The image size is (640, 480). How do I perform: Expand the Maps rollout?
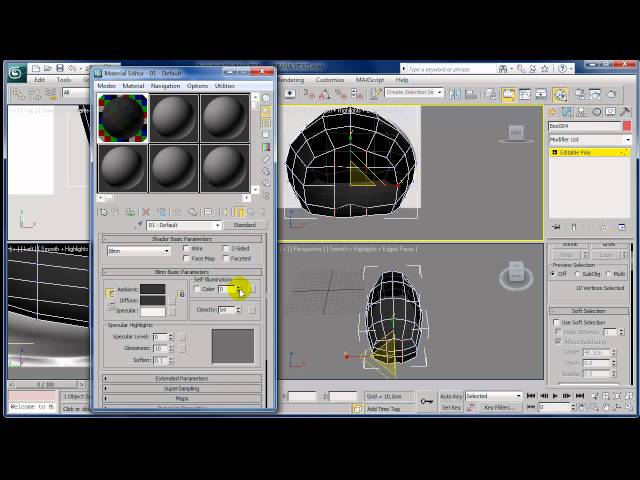[182, 398]
